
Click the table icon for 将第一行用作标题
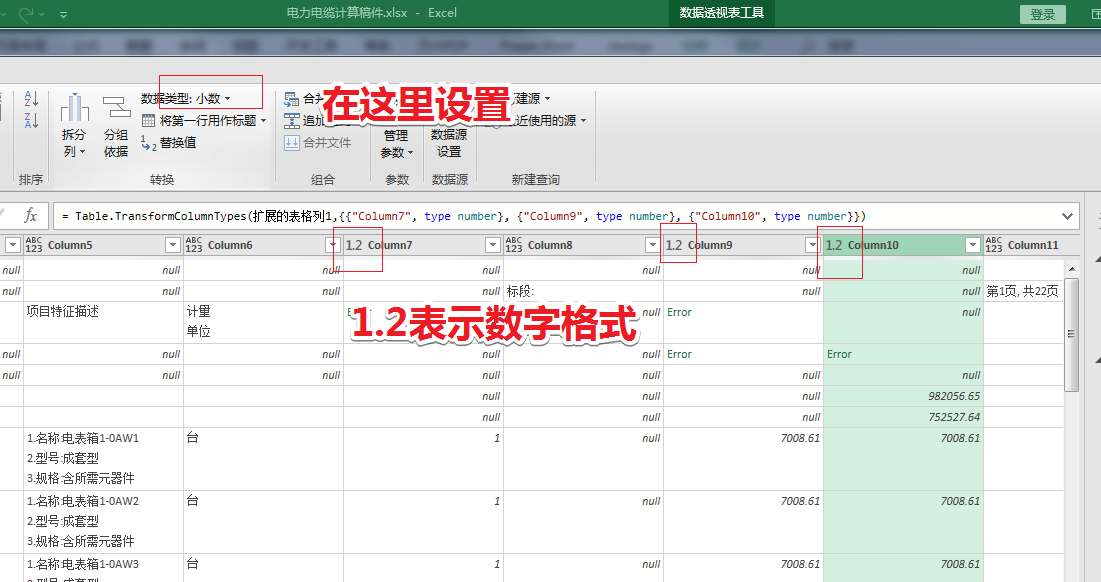148,121
